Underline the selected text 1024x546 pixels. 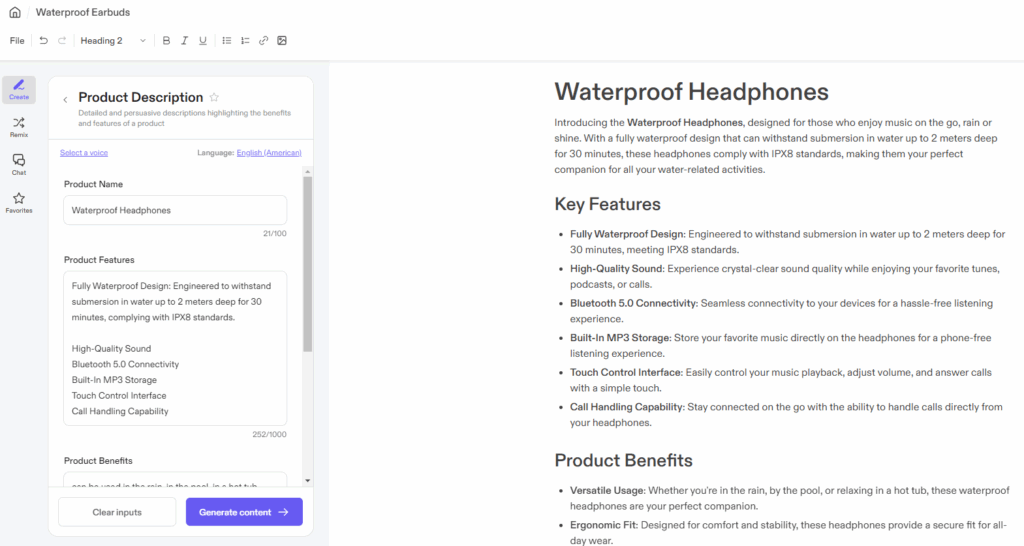coord(203,40)
